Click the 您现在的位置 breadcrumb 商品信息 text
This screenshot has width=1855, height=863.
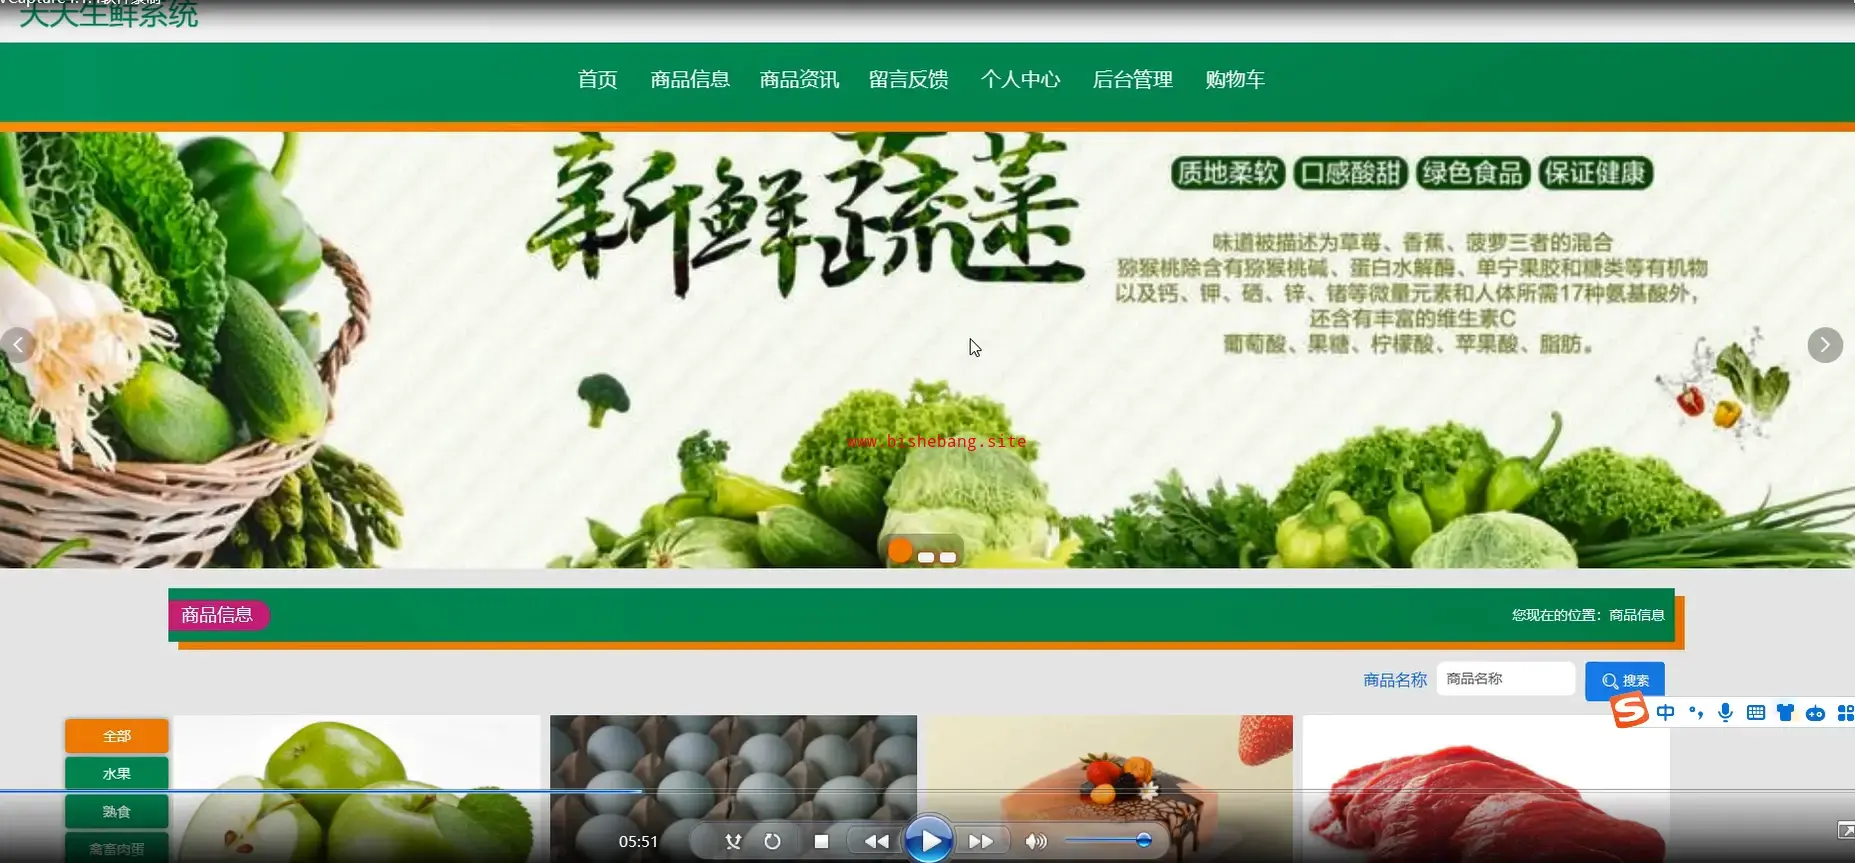pos(1636,615)
